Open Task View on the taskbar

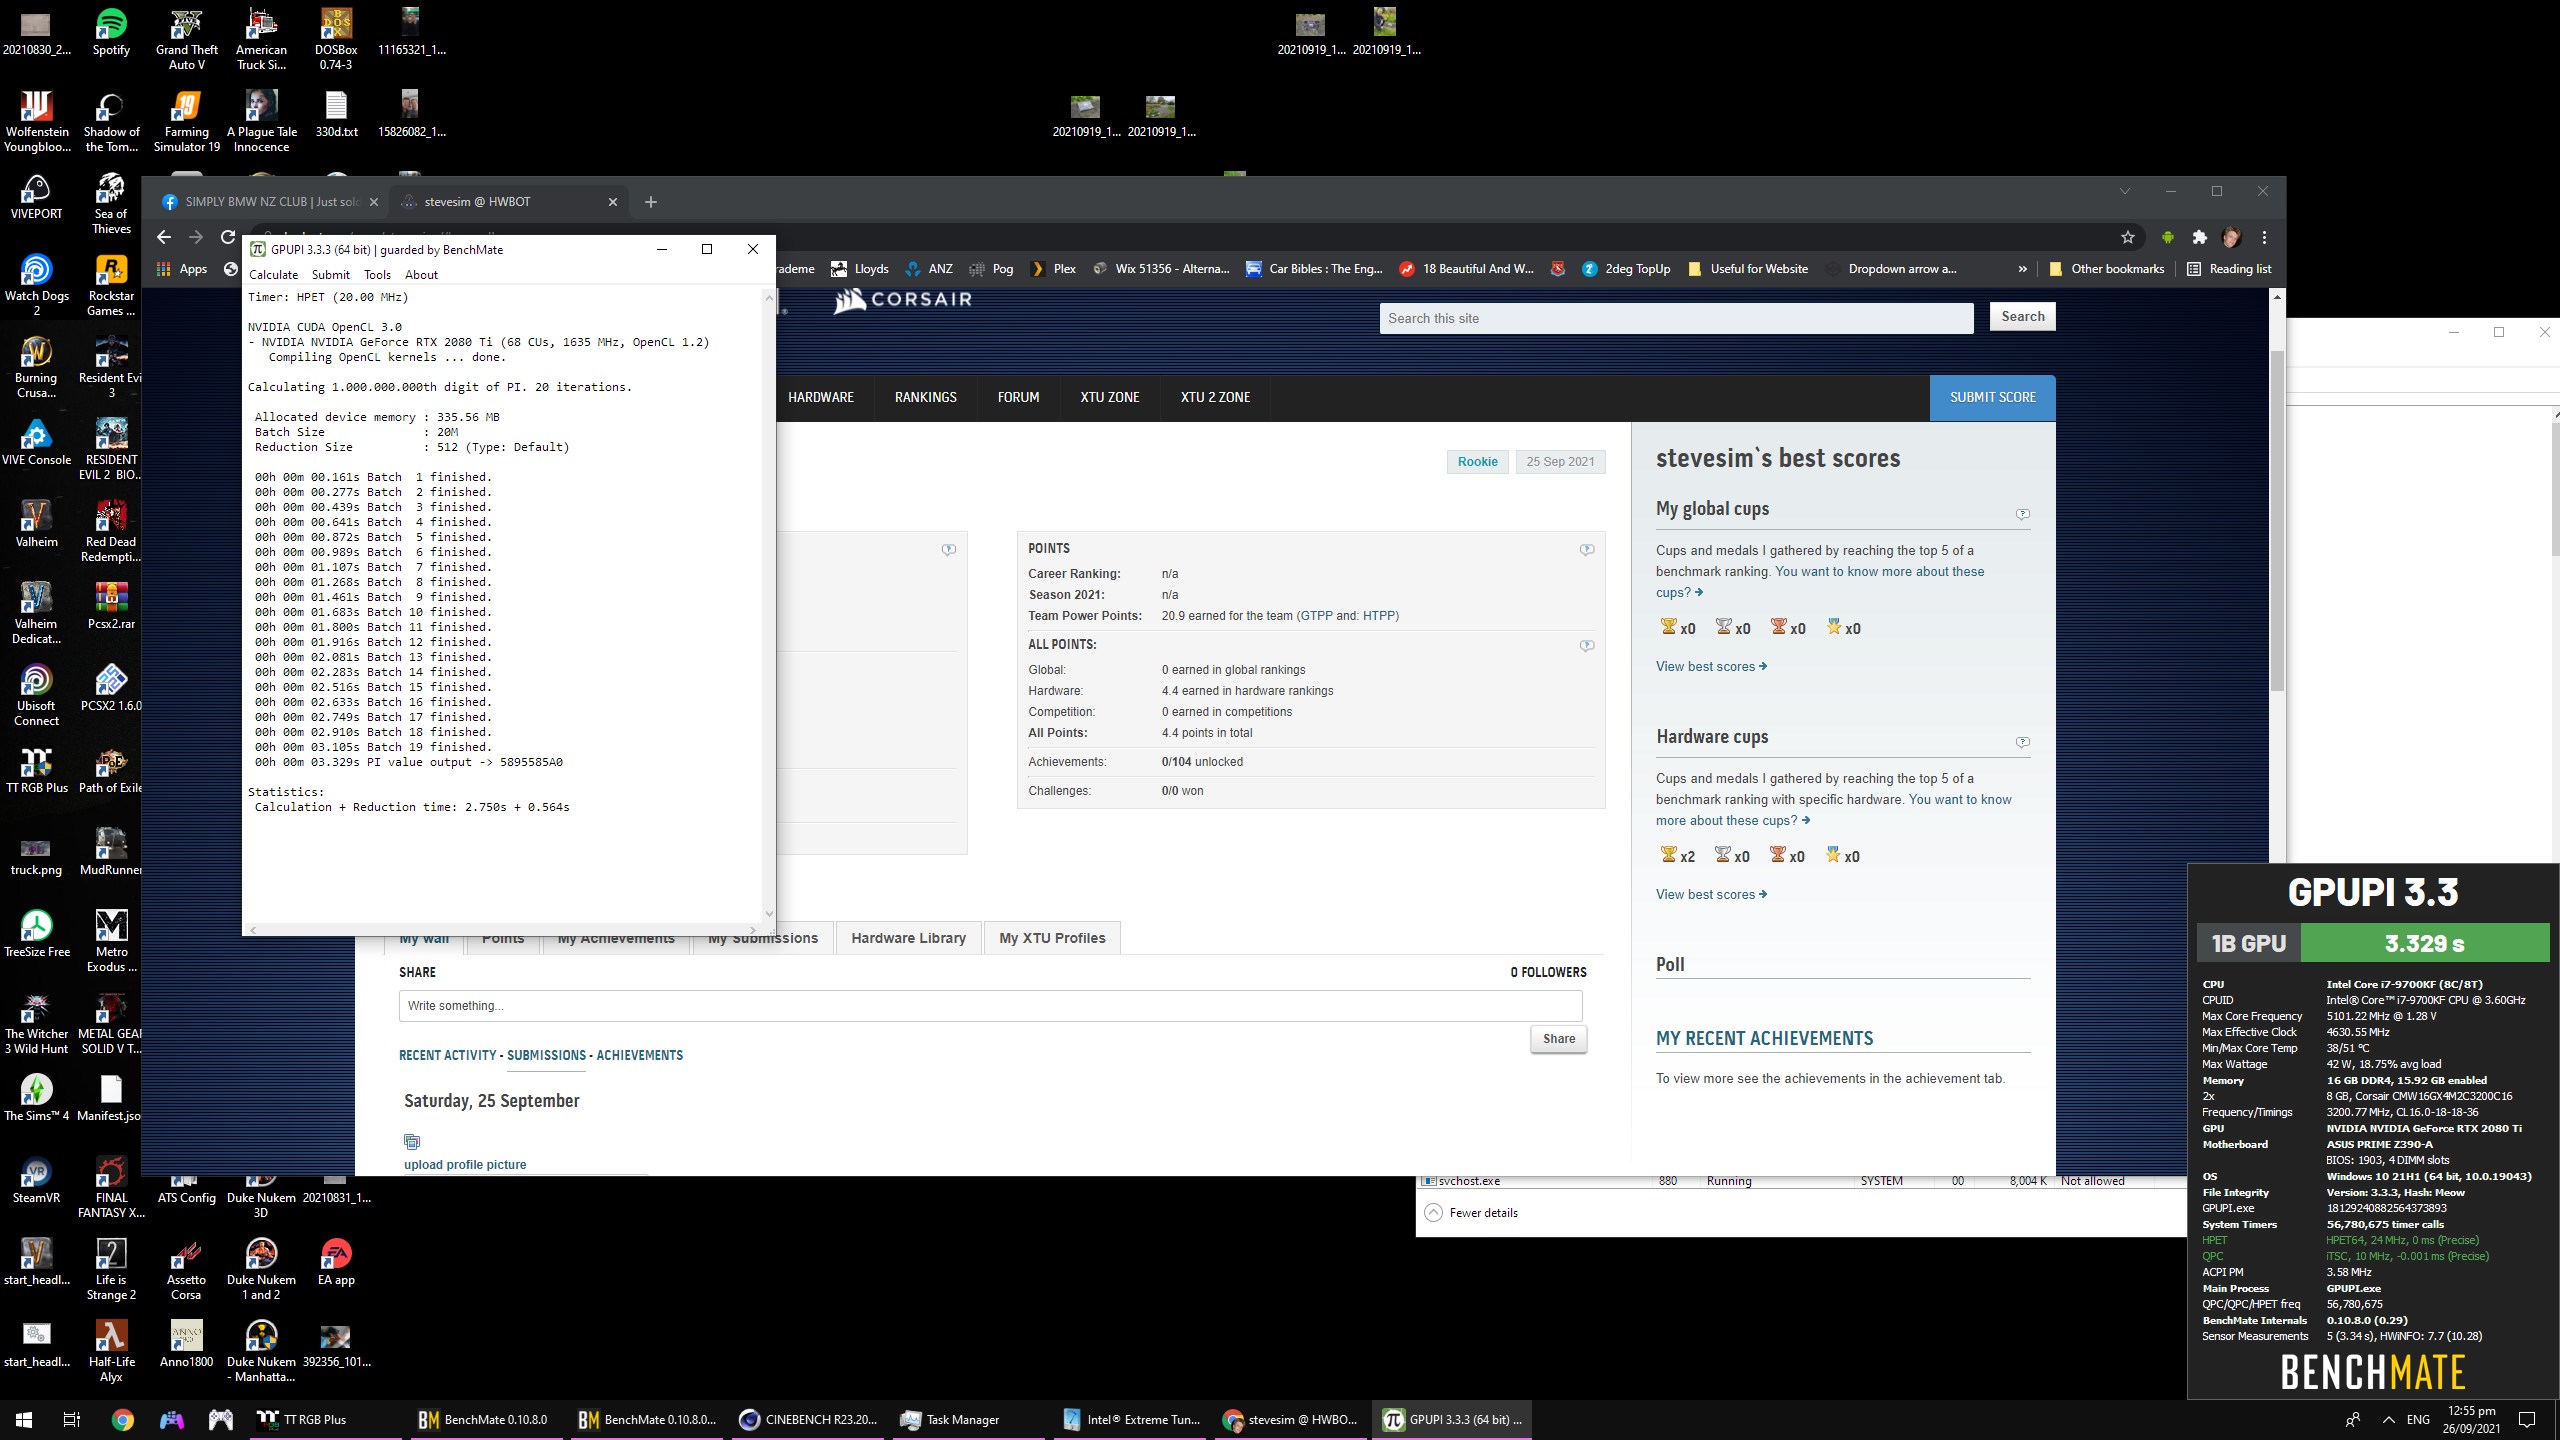pyautogui.click(x=72, y=1419)
